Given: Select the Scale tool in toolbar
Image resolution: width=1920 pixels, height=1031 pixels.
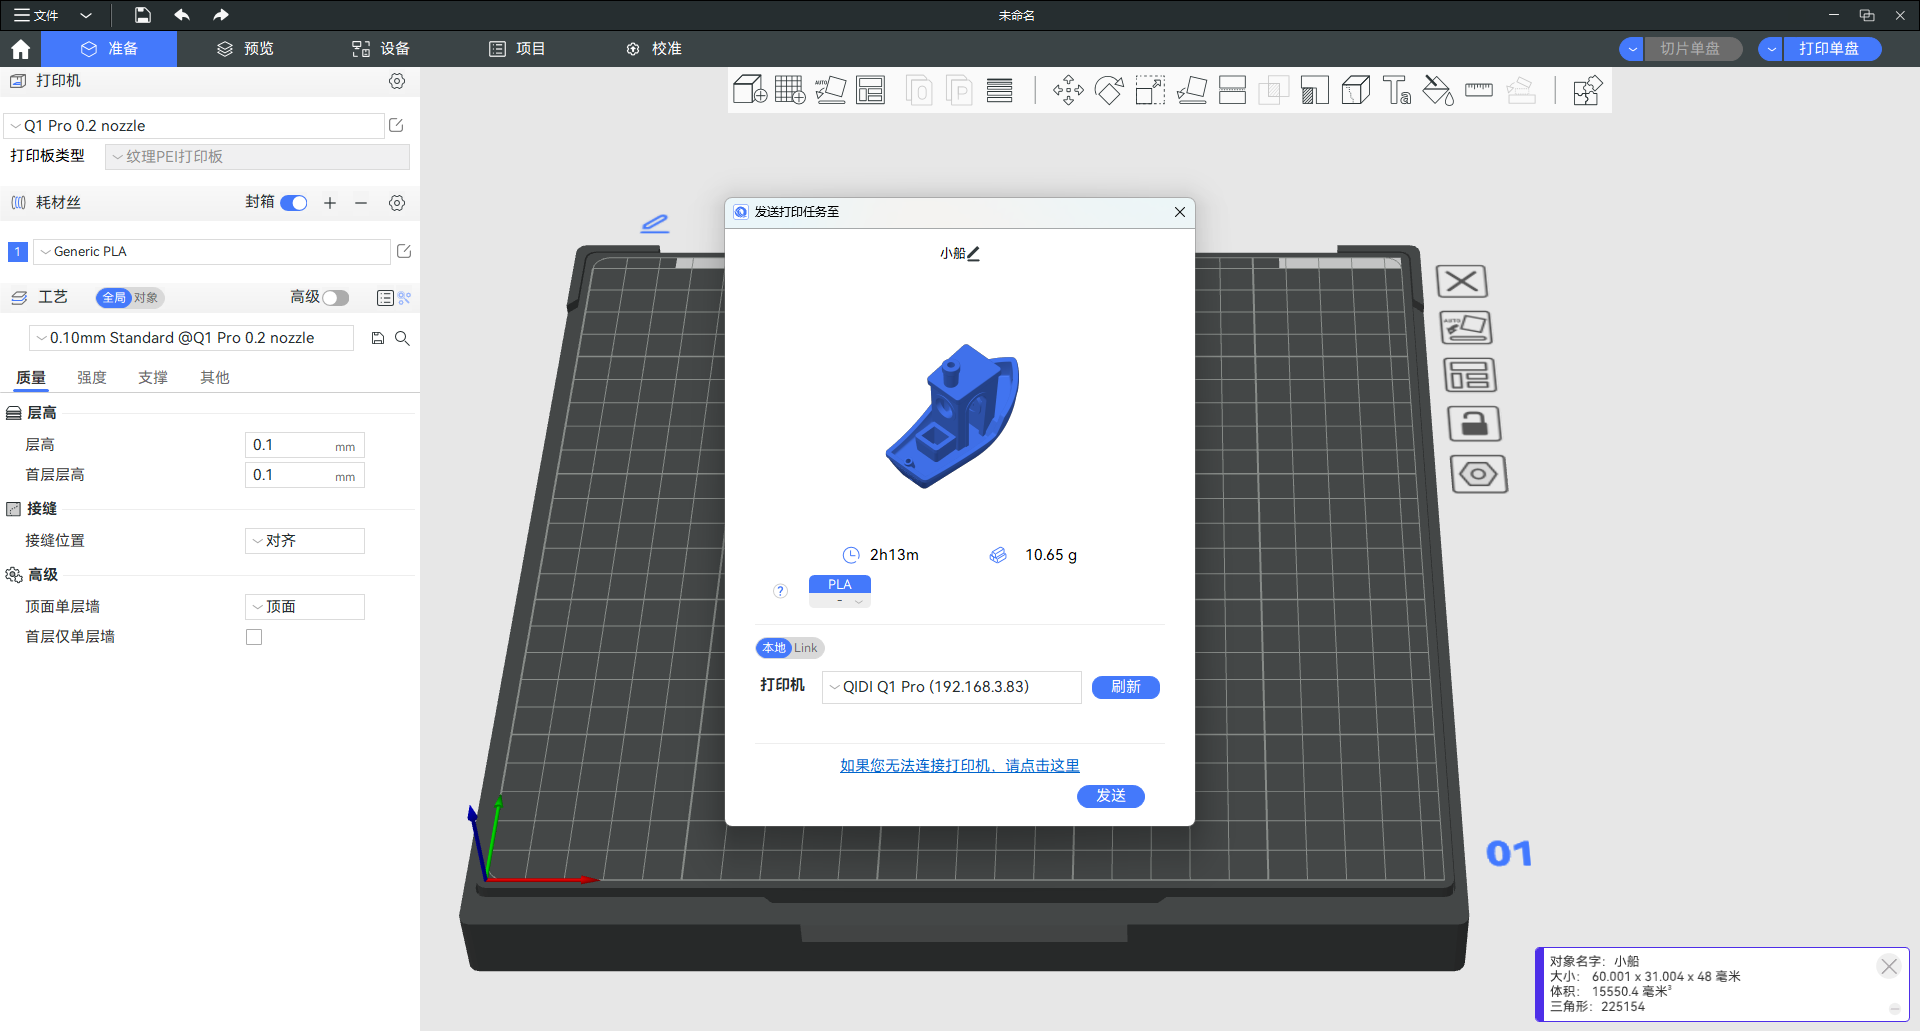Looking at the screenshot, I should click(1150, 90).
